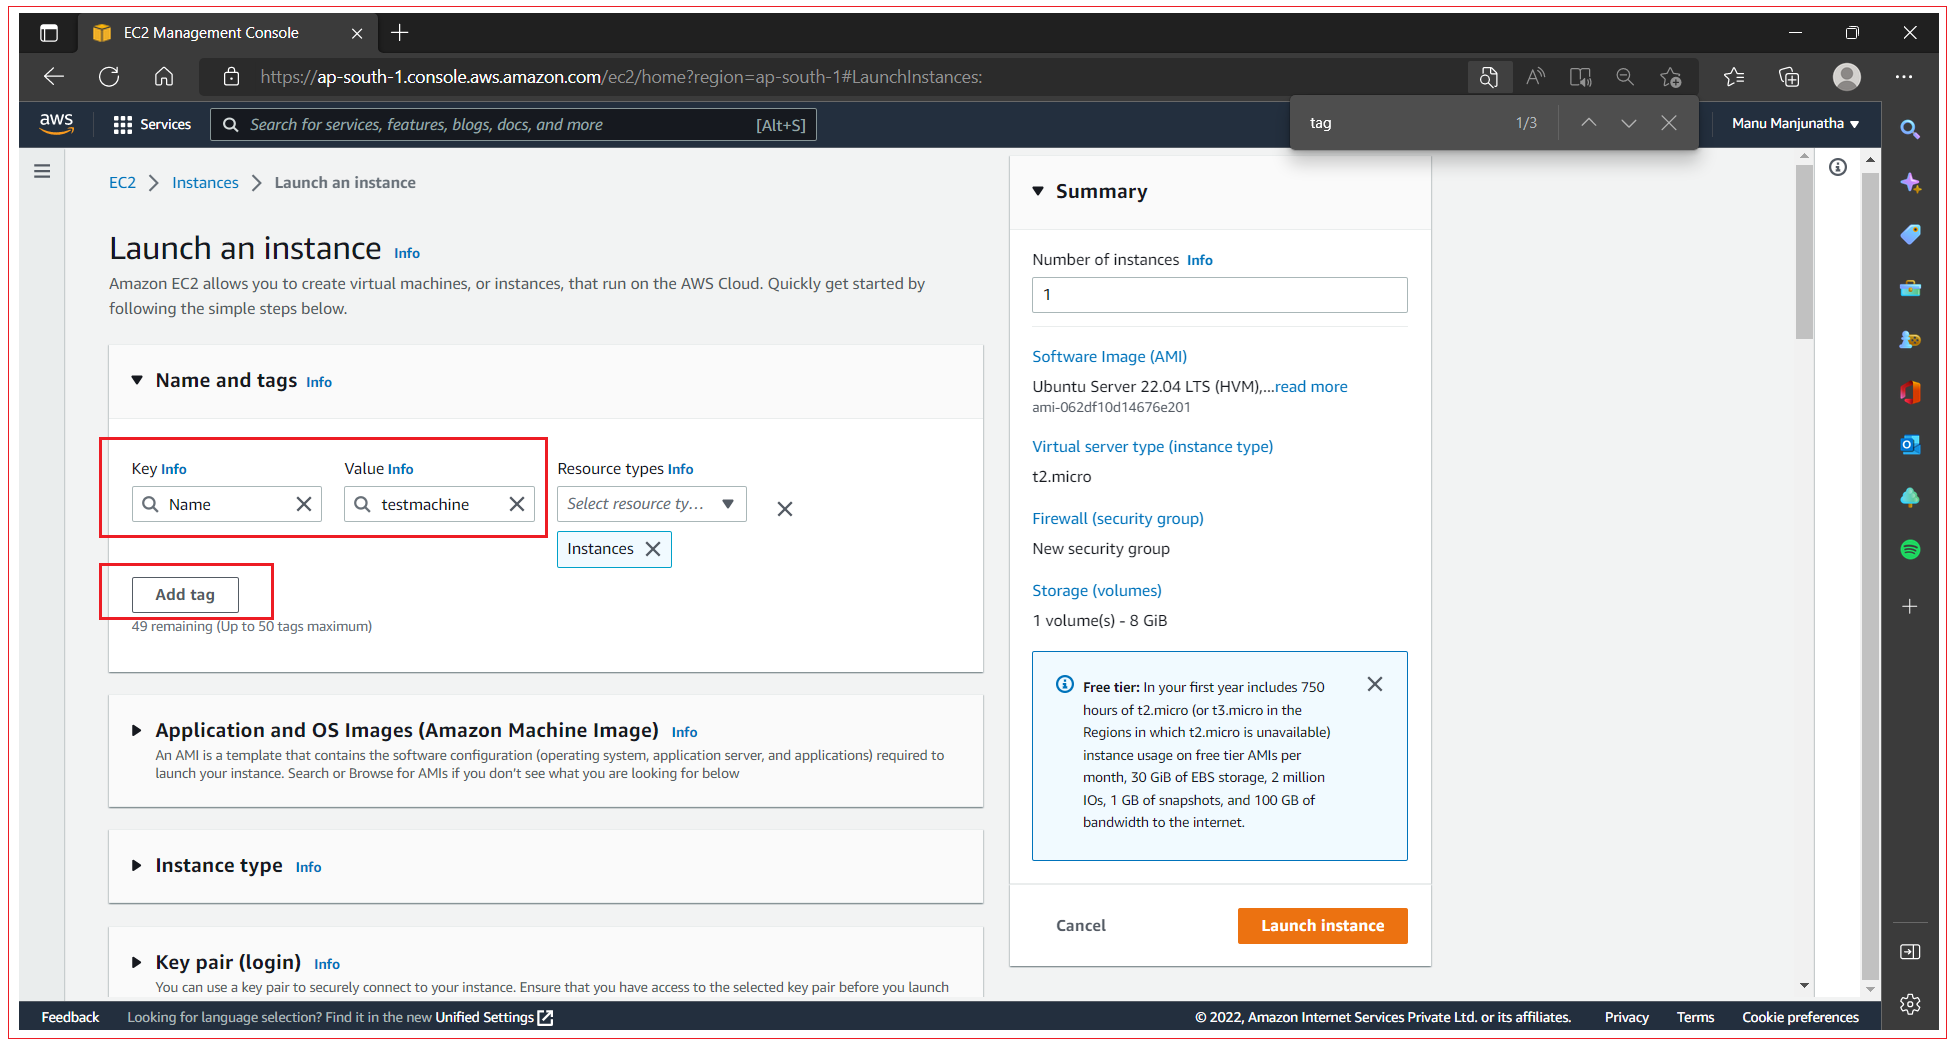Open browser favorites star list icon
The height and width of the screenshot is (1047, 1955).
click(x=1734, y=77)
